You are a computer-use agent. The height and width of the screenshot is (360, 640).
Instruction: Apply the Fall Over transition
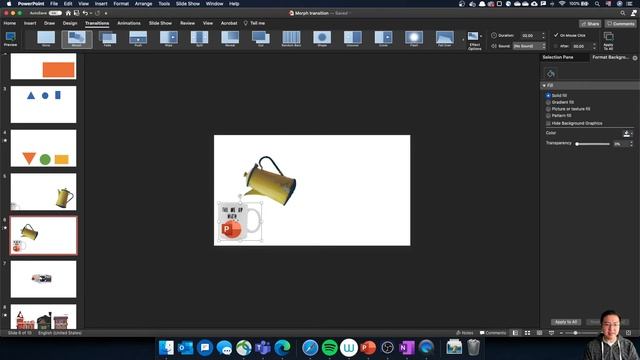(444, 39)
